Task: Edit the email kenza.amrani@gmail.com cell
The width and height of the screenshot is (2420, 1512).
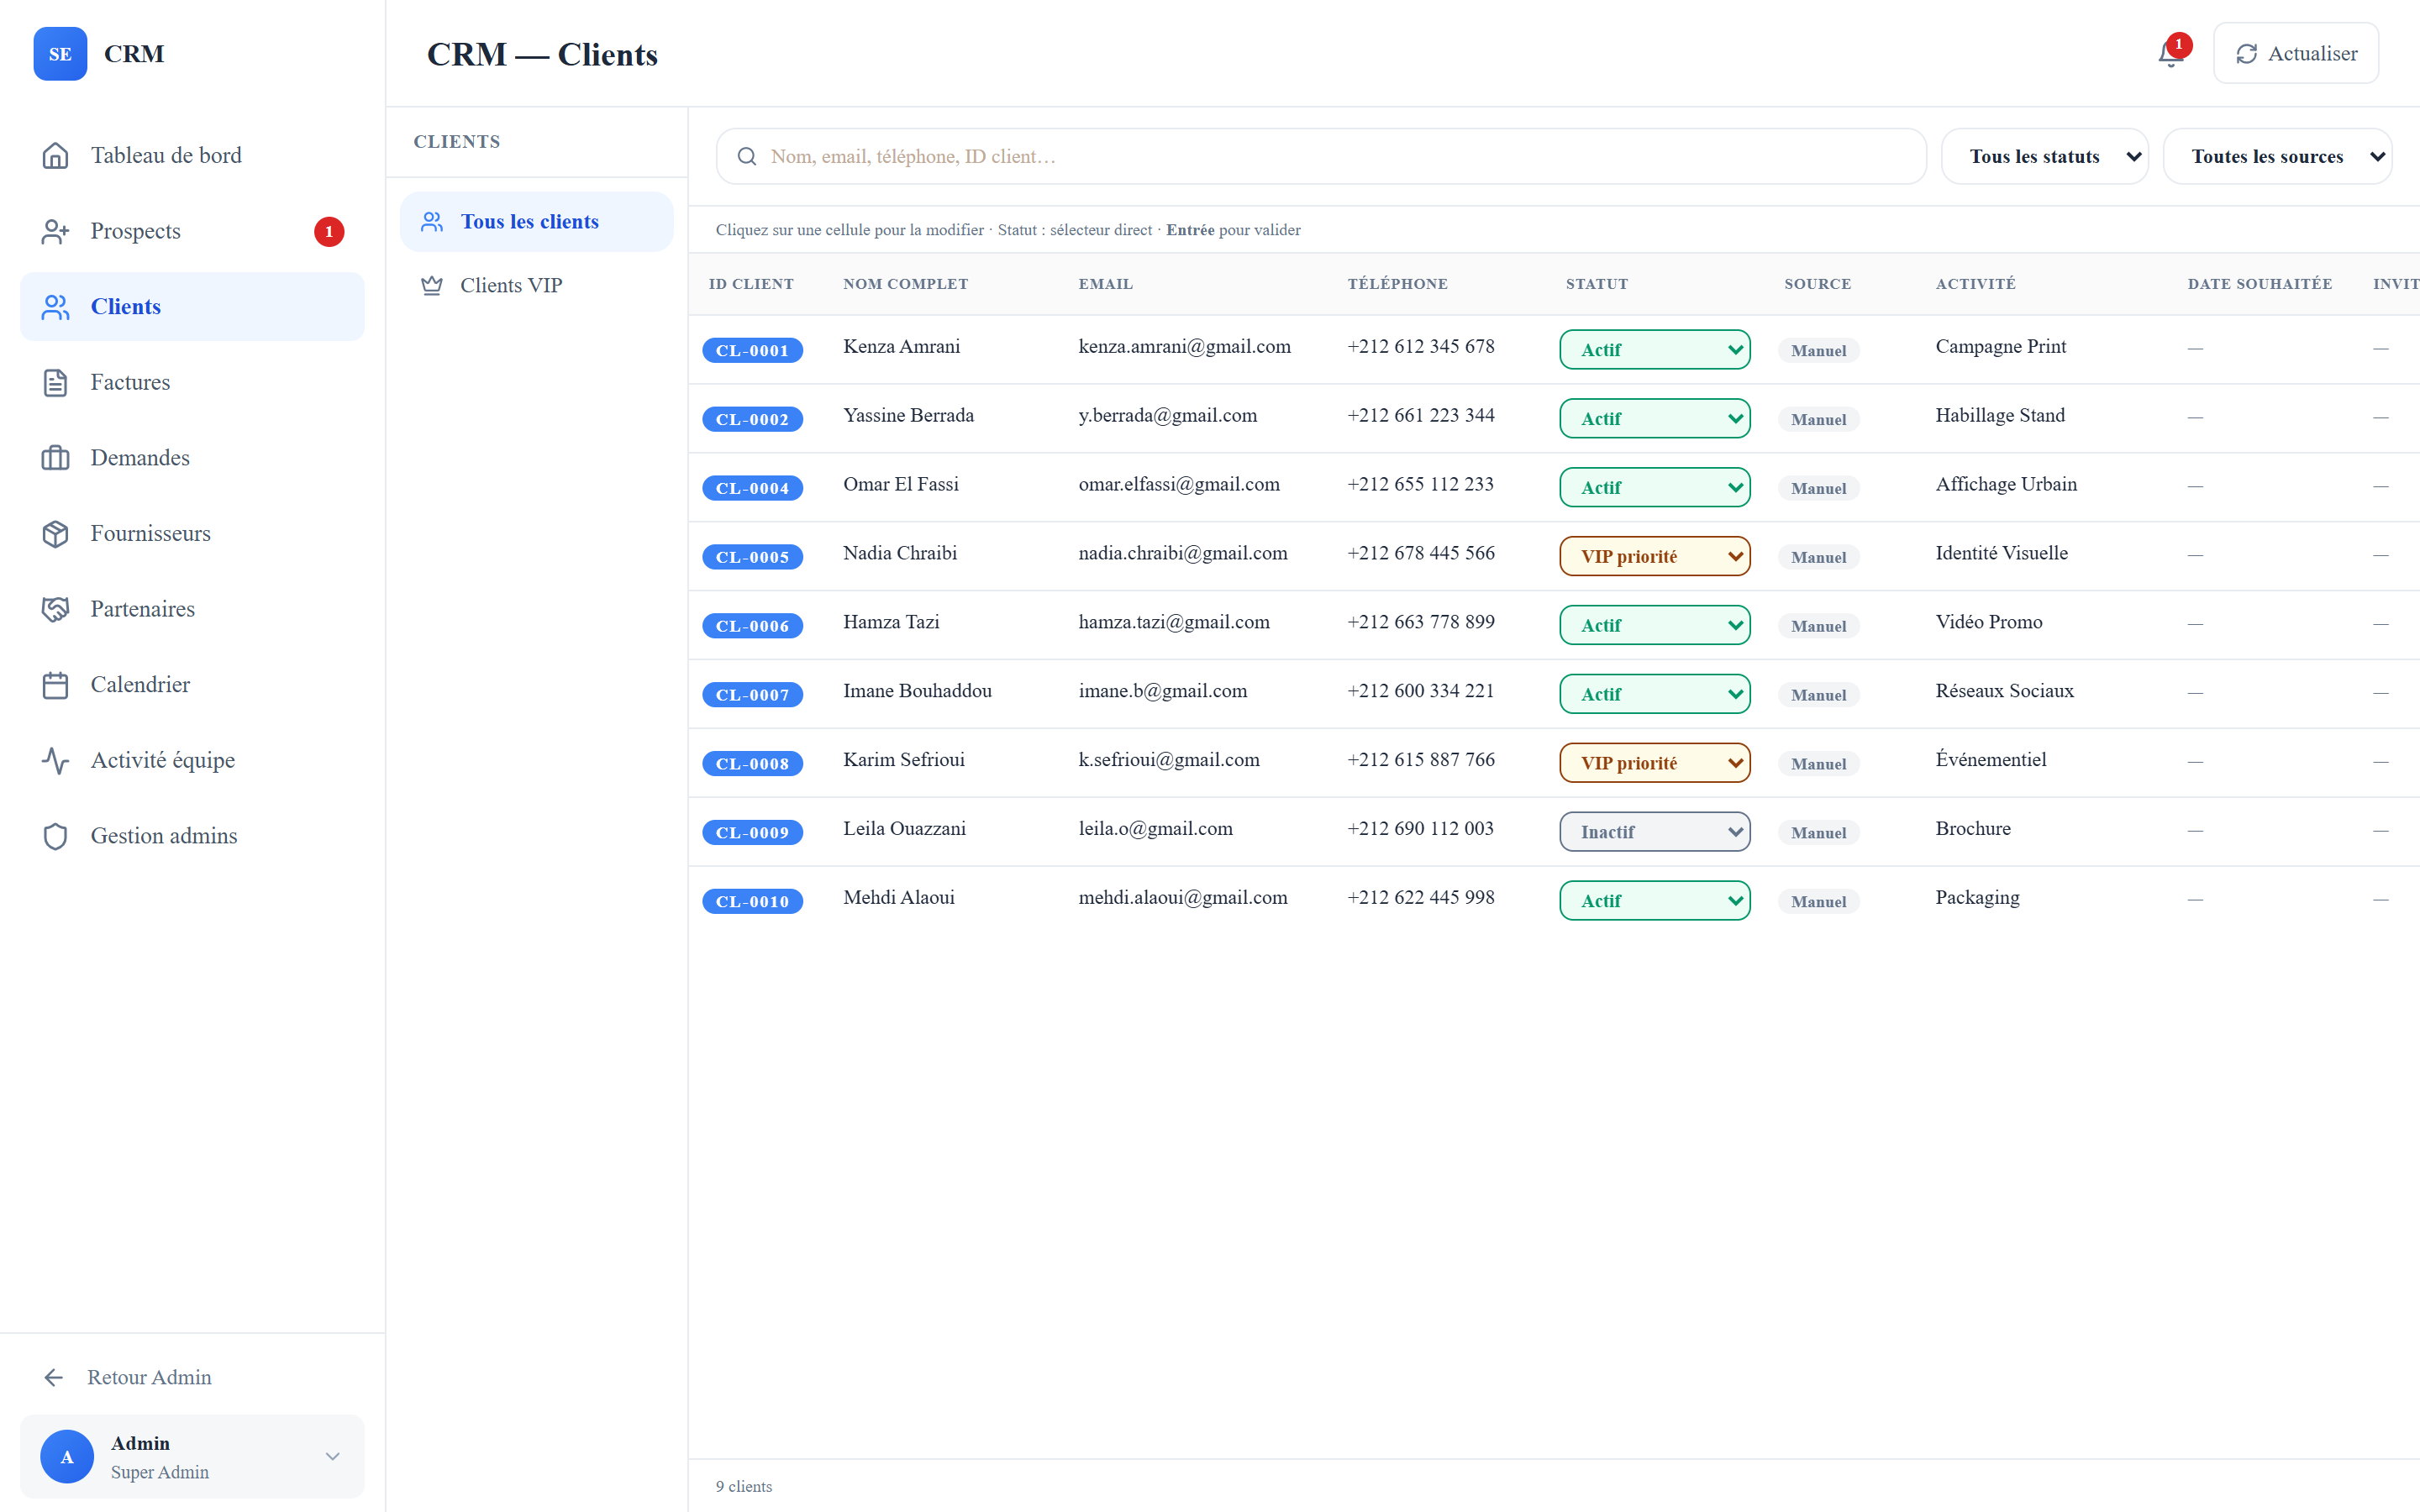Action: coord(1184,347)
